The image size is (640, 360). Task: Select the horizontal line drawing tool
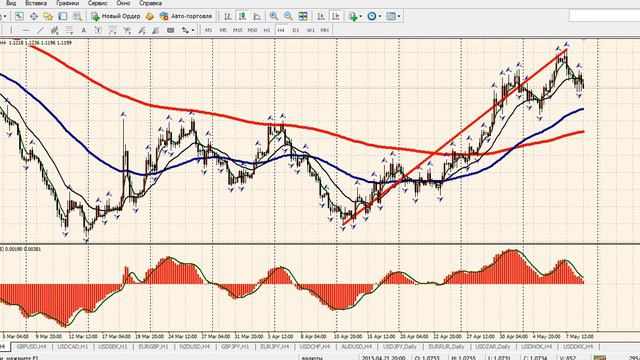coord(26,30)
